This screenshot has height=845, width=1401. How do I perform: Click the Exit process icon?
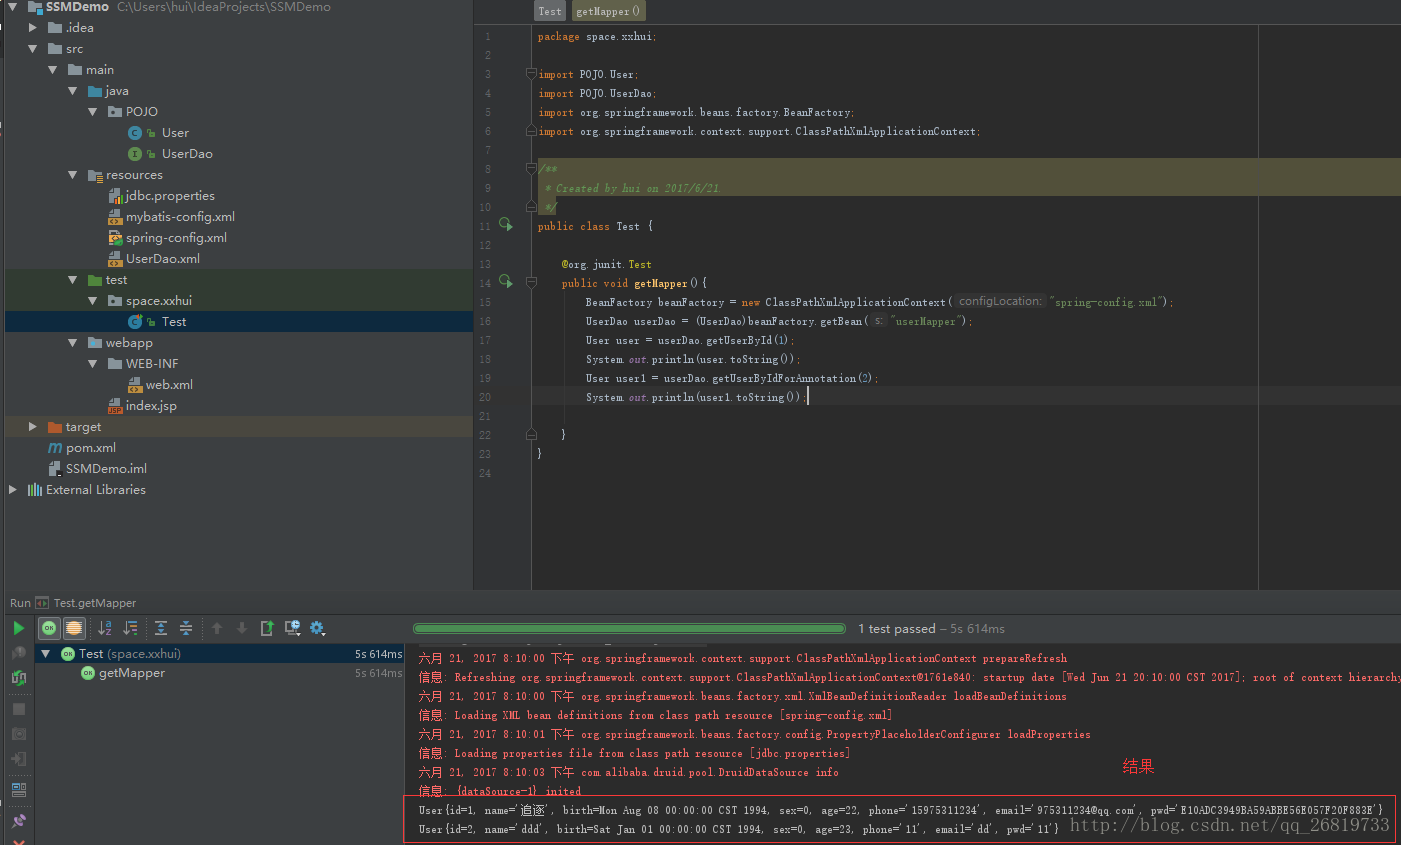click(x=18, y=759)
